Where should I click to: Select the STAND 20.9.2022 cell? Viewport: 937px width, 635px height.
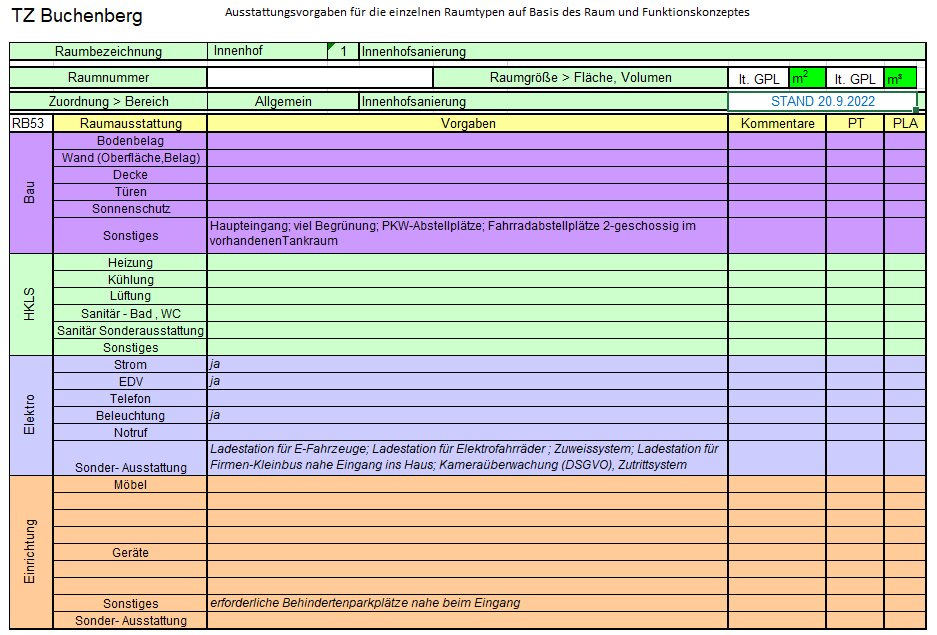[822, 101]
